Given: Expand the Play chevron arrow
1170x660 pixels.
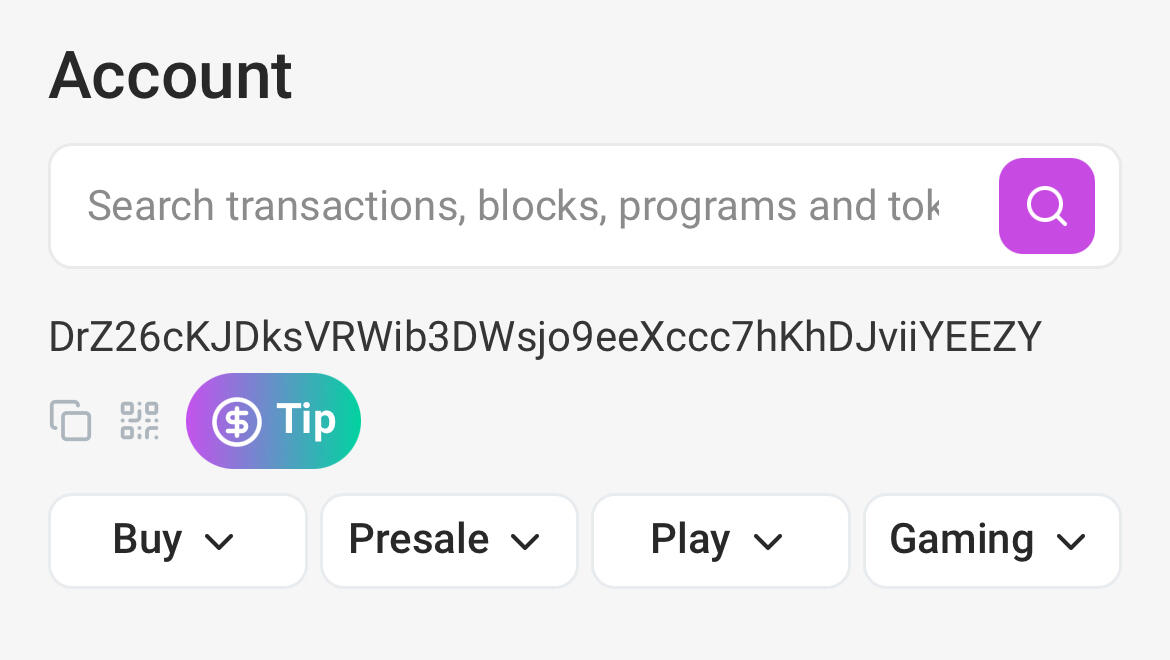Looking at the screenshot, I should (x=767, y=542).
